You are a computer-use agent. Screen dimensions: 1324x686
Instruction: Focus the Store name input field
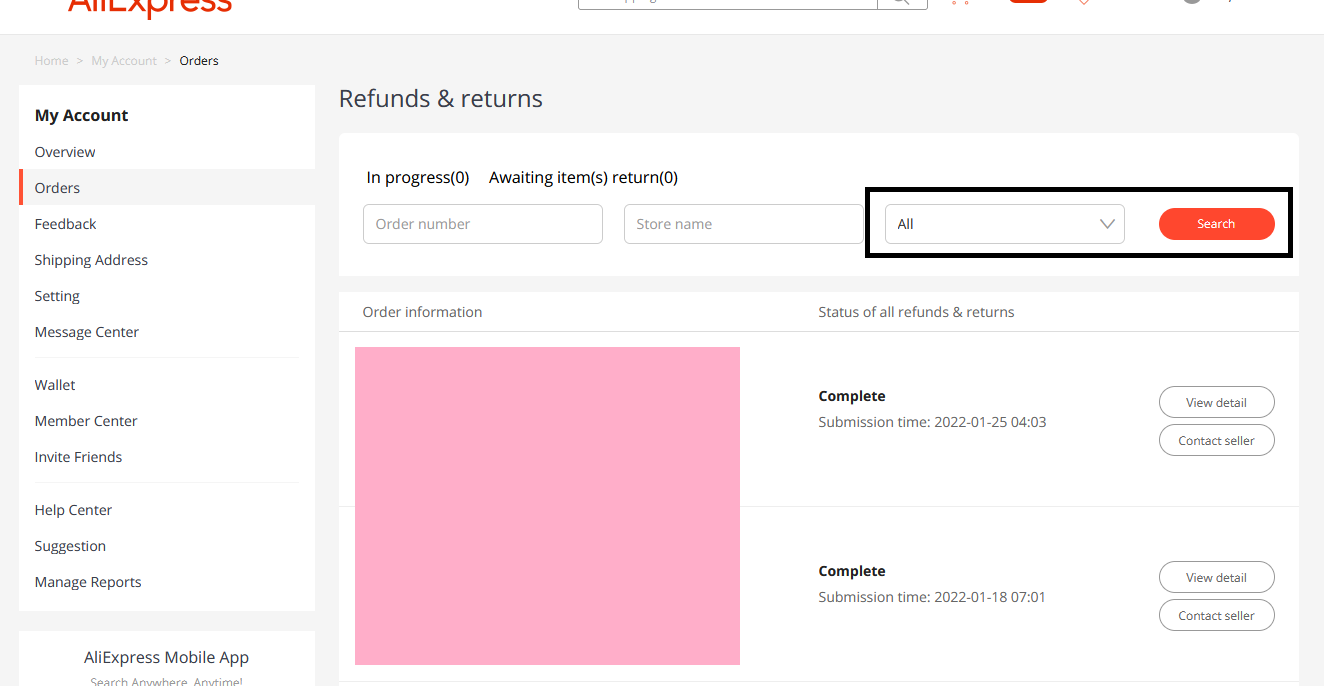743,224
